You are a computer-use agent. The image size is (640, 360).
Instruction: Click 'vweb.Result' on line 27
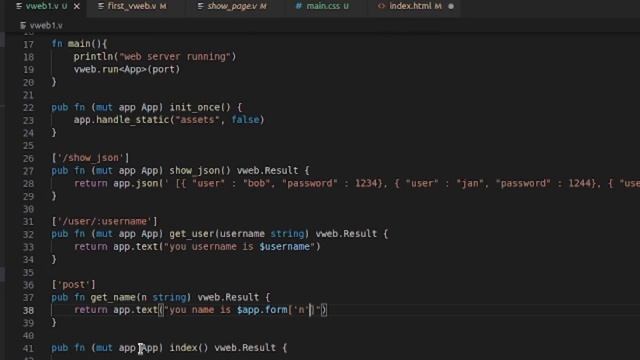click(267, 170)
